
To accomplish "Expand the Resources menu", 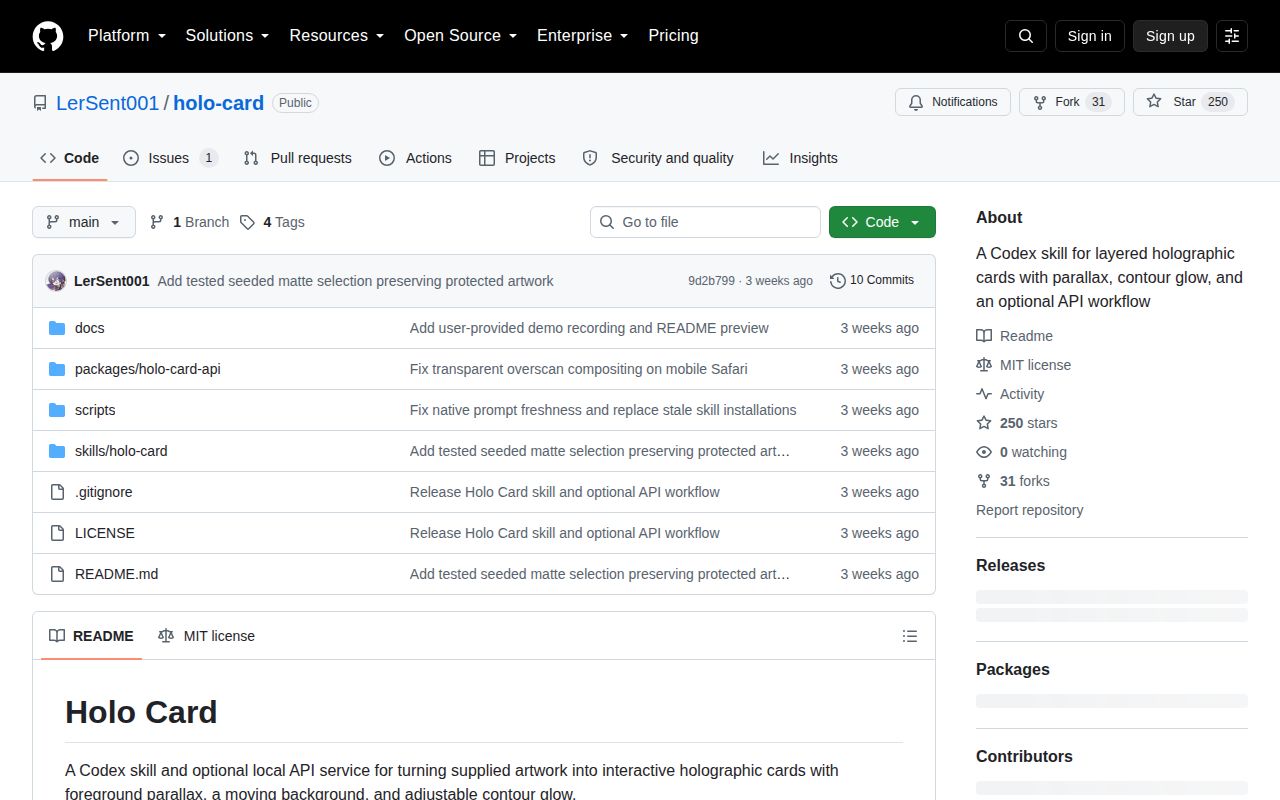I will pyautogui.click(x=337, y=35).
